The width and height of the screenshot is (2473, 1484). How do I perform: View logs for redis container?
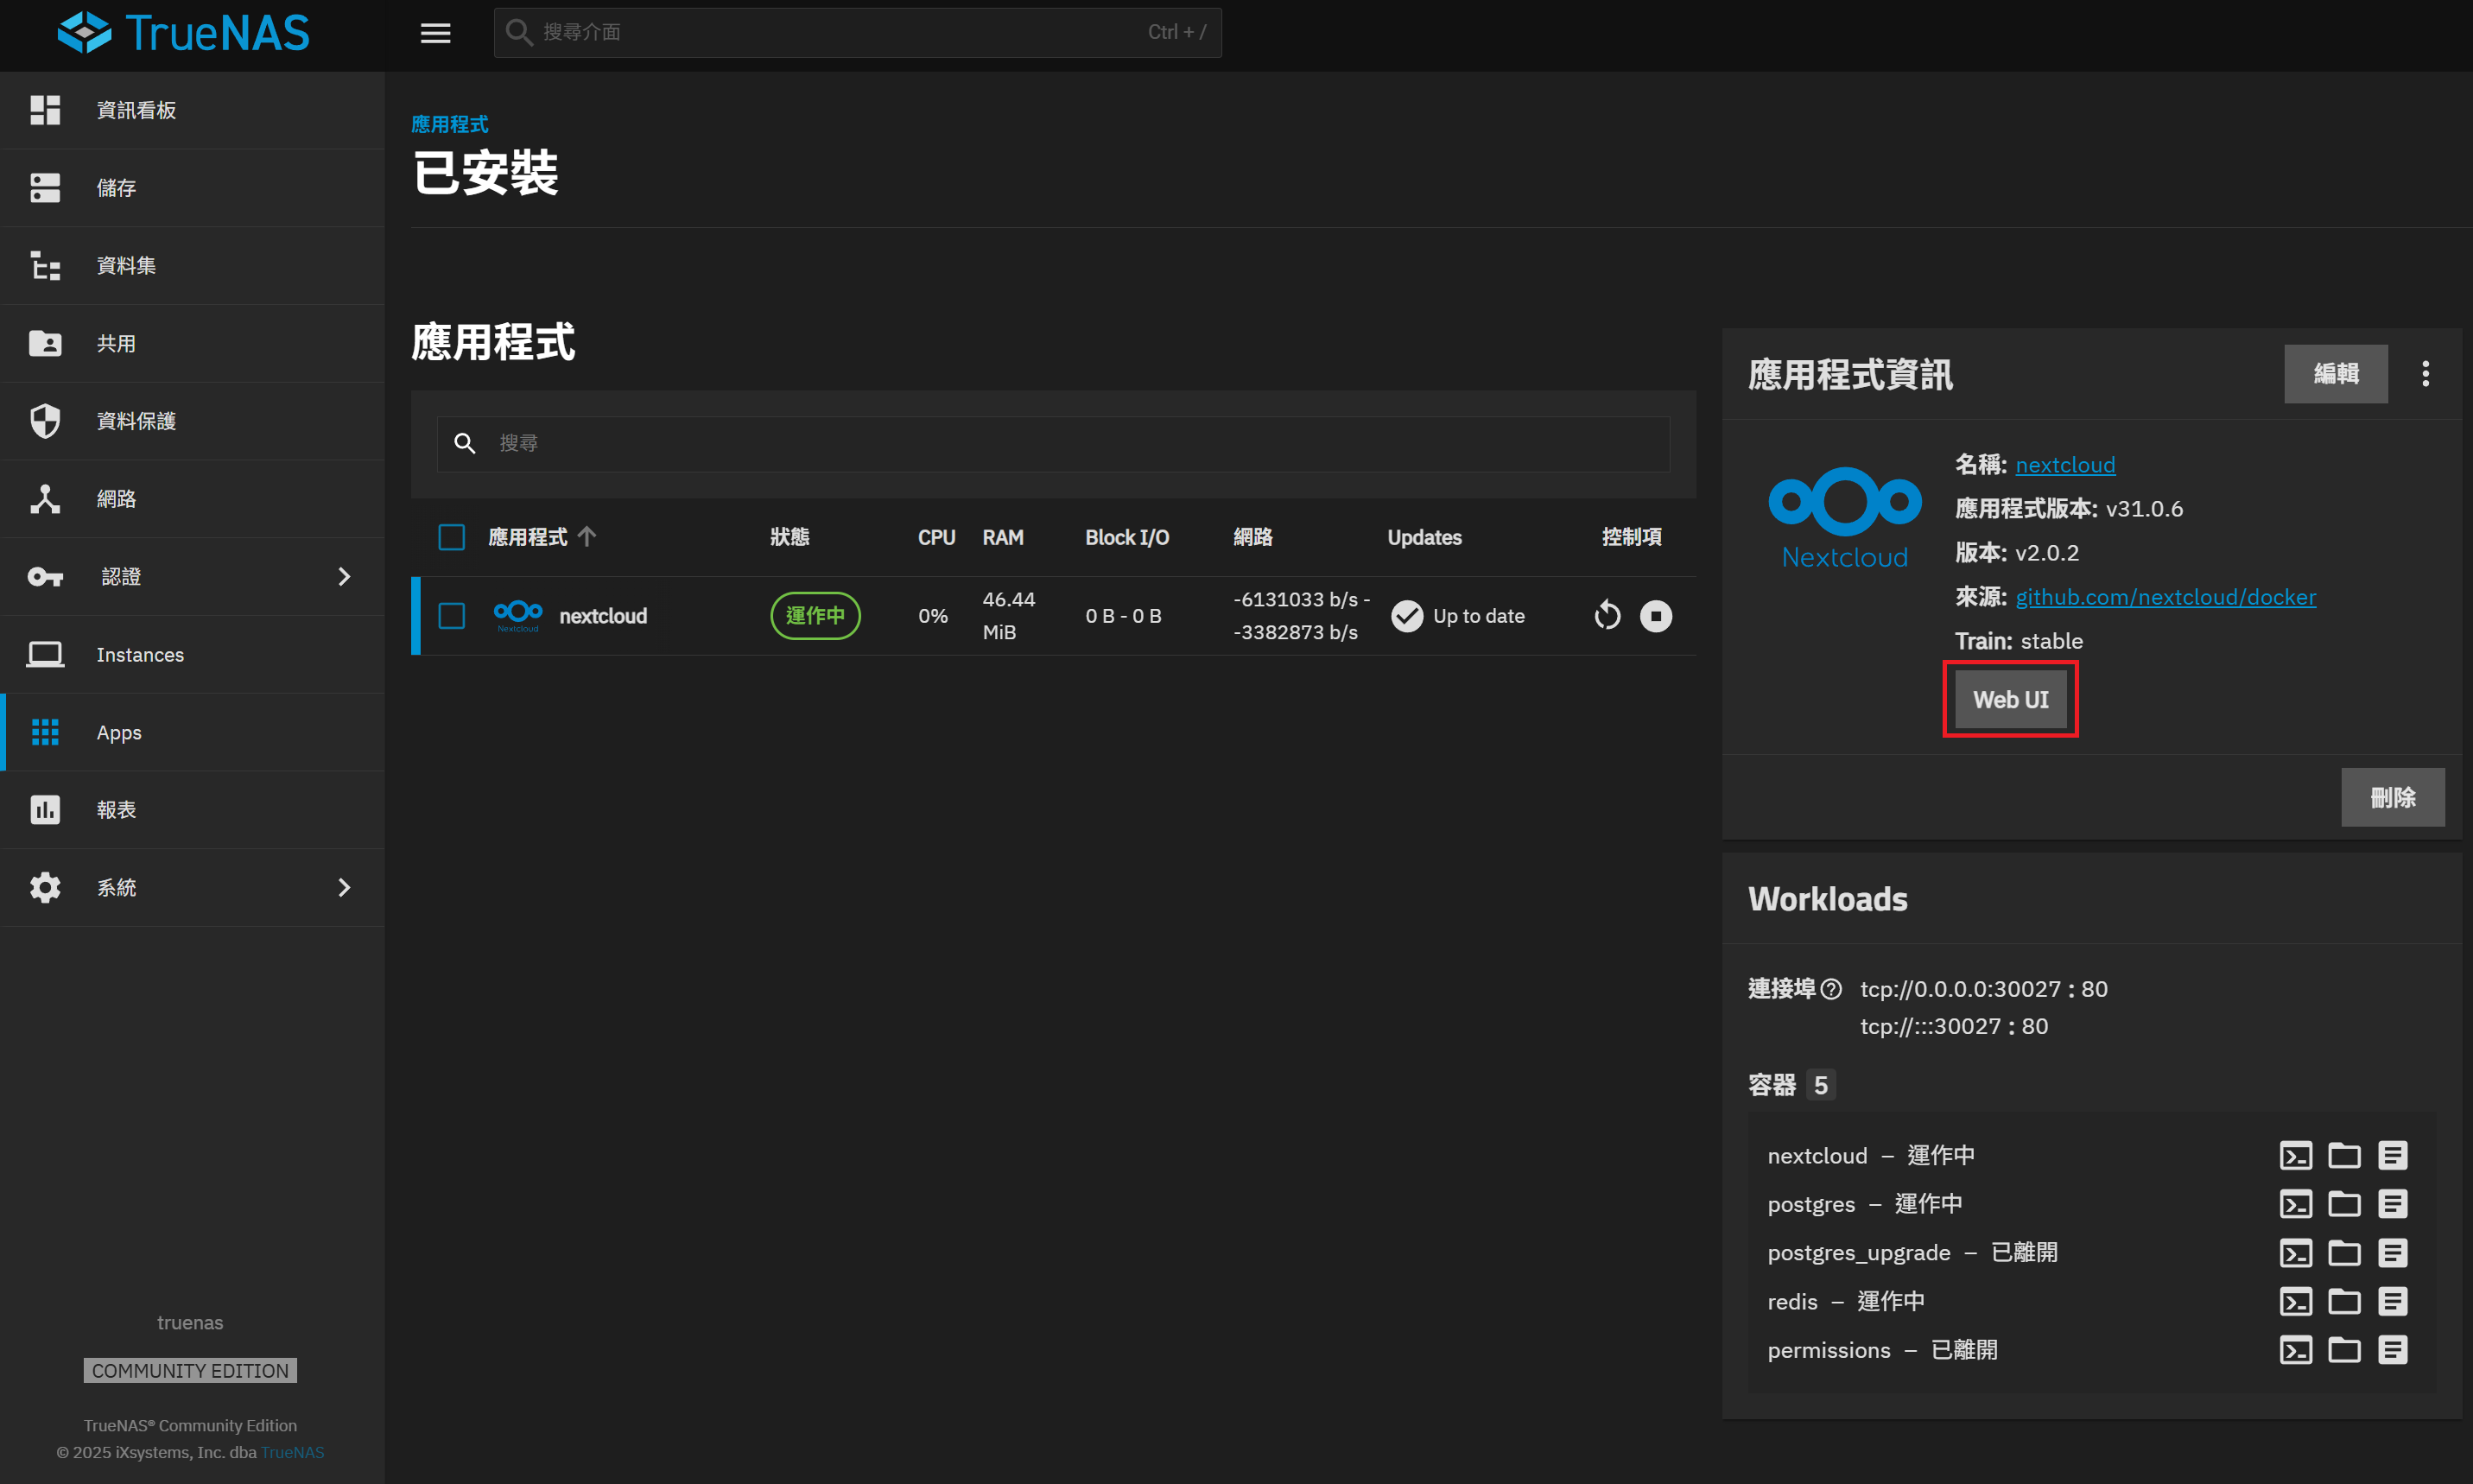pos(2393,1301)
